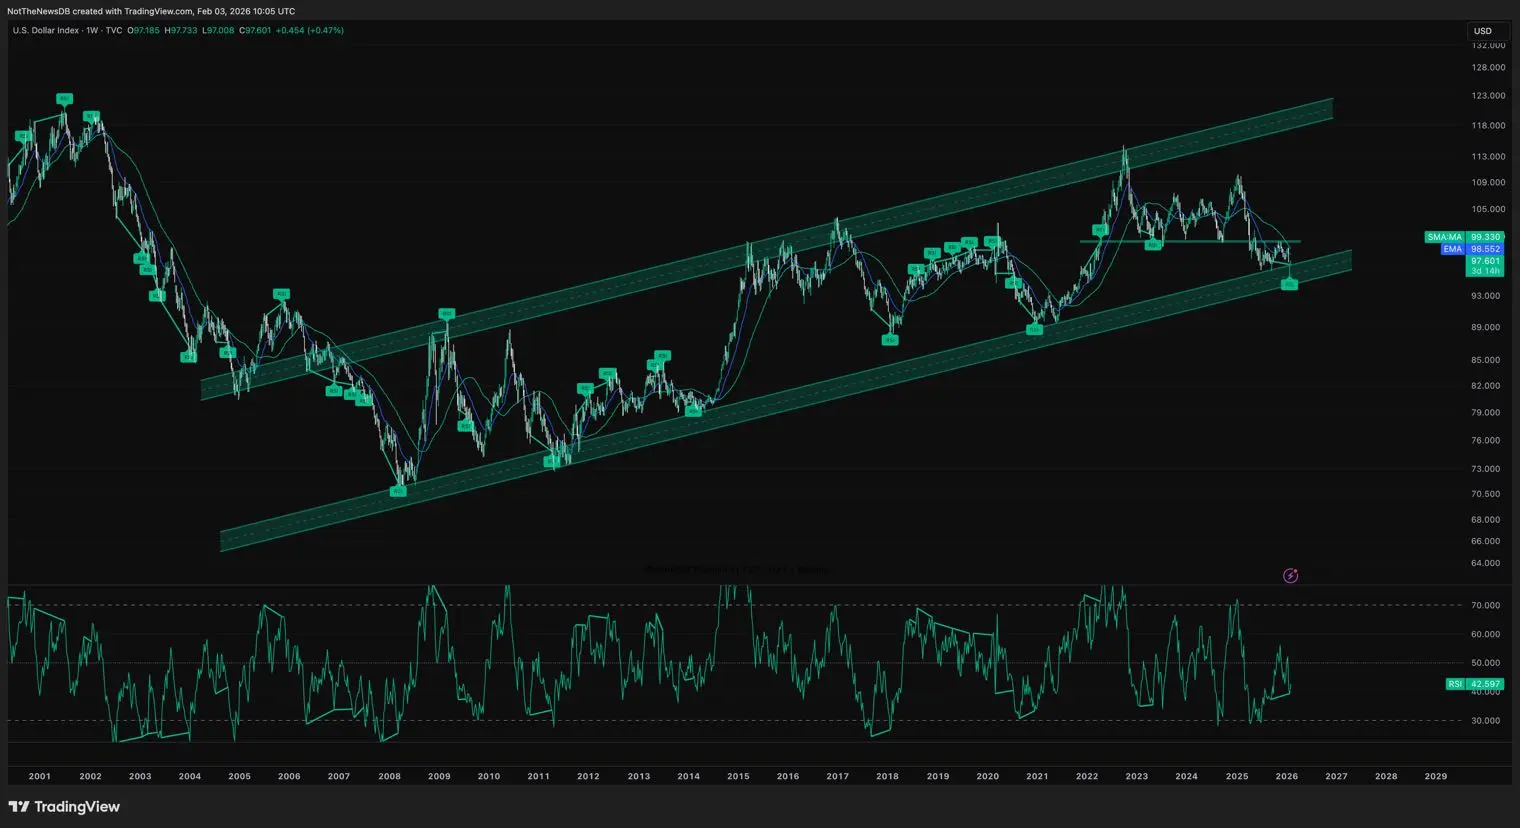Click the bar countdown 3d 14h
The width and height of the screenshot is (1520, 828).
(x=1485, y=271)
